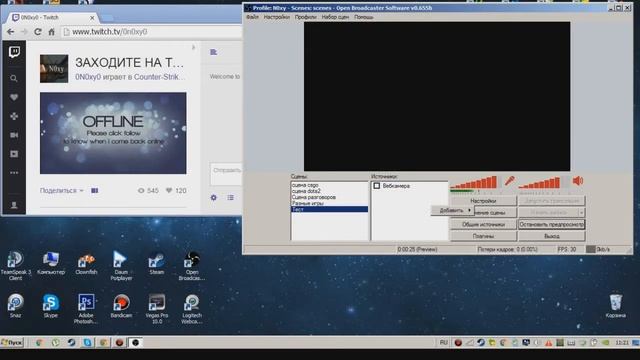640x360 pixels.
Task: Reload the Twitch page
Action: point(38,31)
